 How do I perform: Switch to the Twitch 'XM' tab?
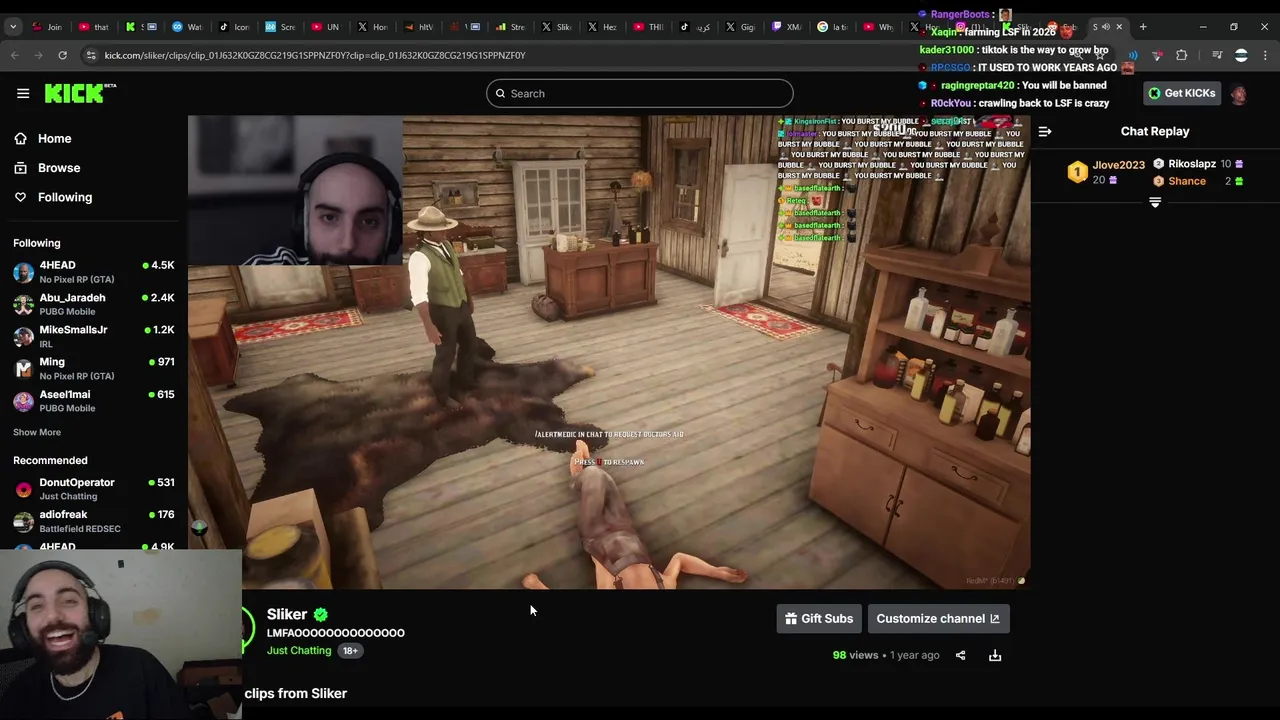(x=788, y=27)
